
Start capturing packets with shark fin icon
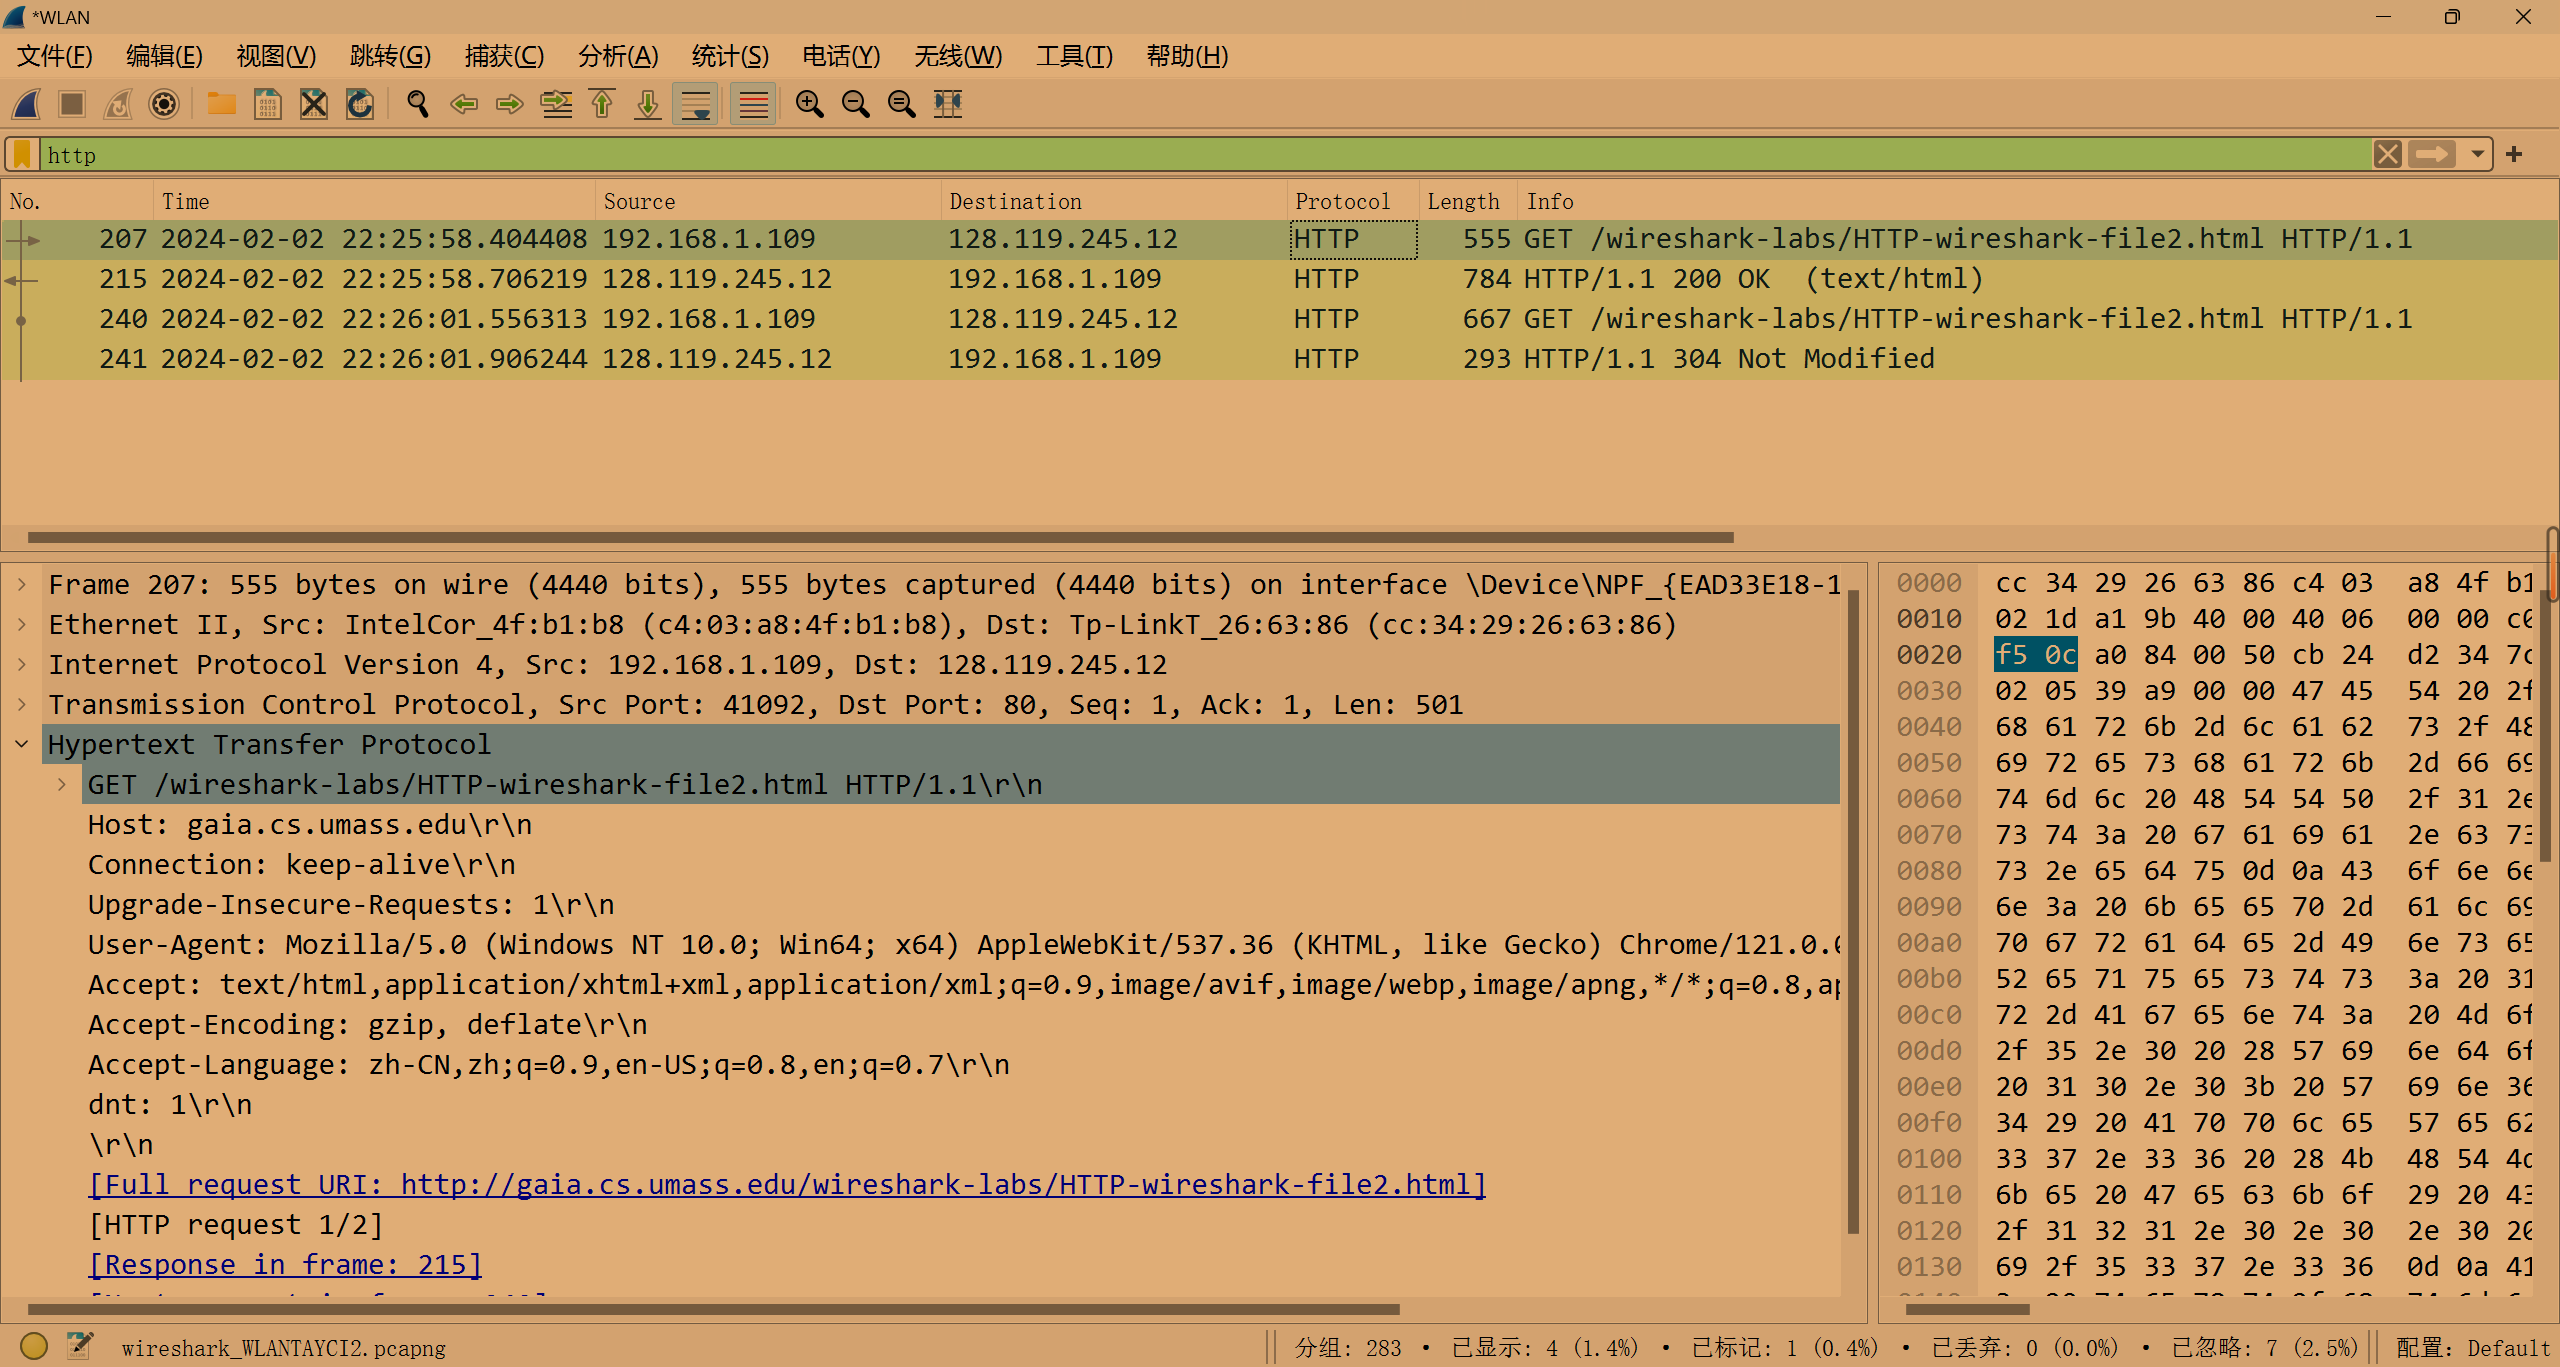pyautogui.click(x=27, y=104)
